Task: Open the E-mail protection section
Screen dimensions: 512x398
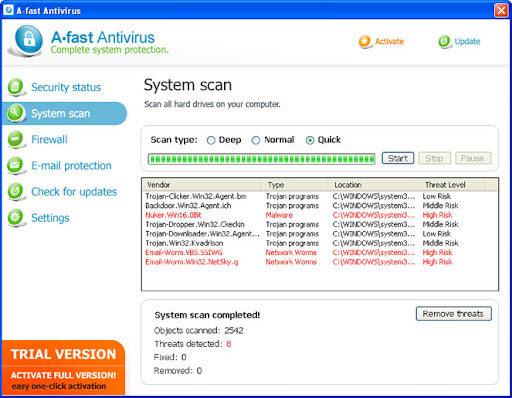Action: (71, 166)
